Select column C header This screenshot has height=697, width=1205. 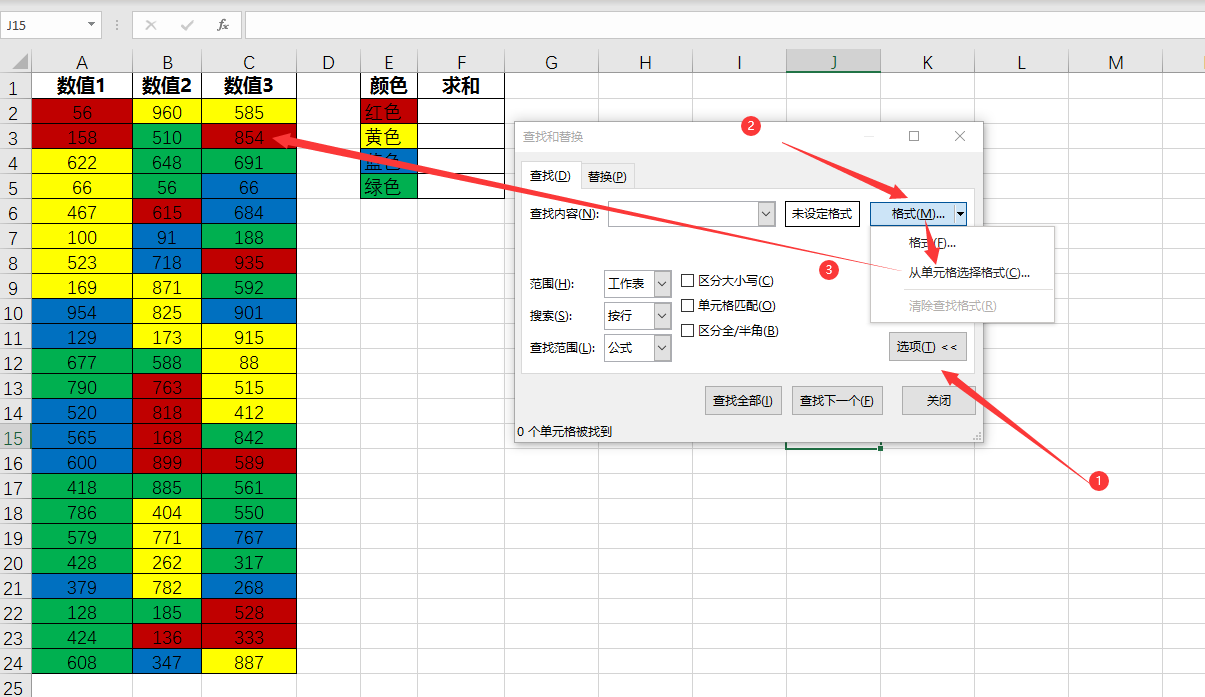(249, 62)
